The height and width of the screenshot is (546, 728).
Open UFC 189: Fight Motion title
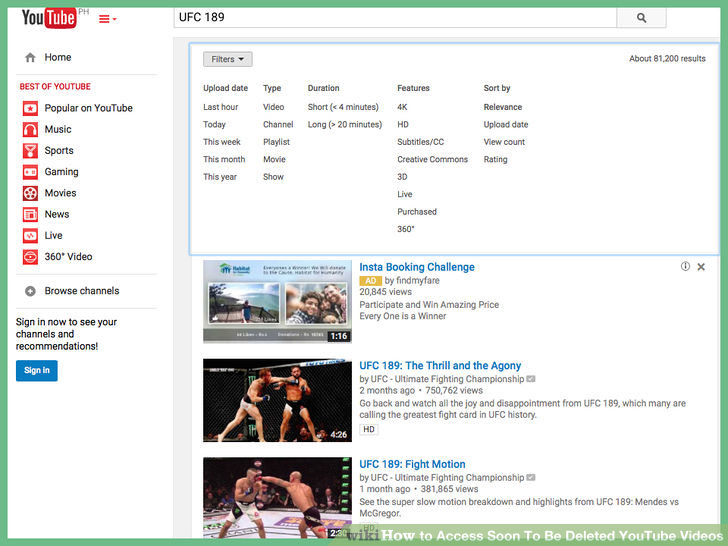[412, 464]
